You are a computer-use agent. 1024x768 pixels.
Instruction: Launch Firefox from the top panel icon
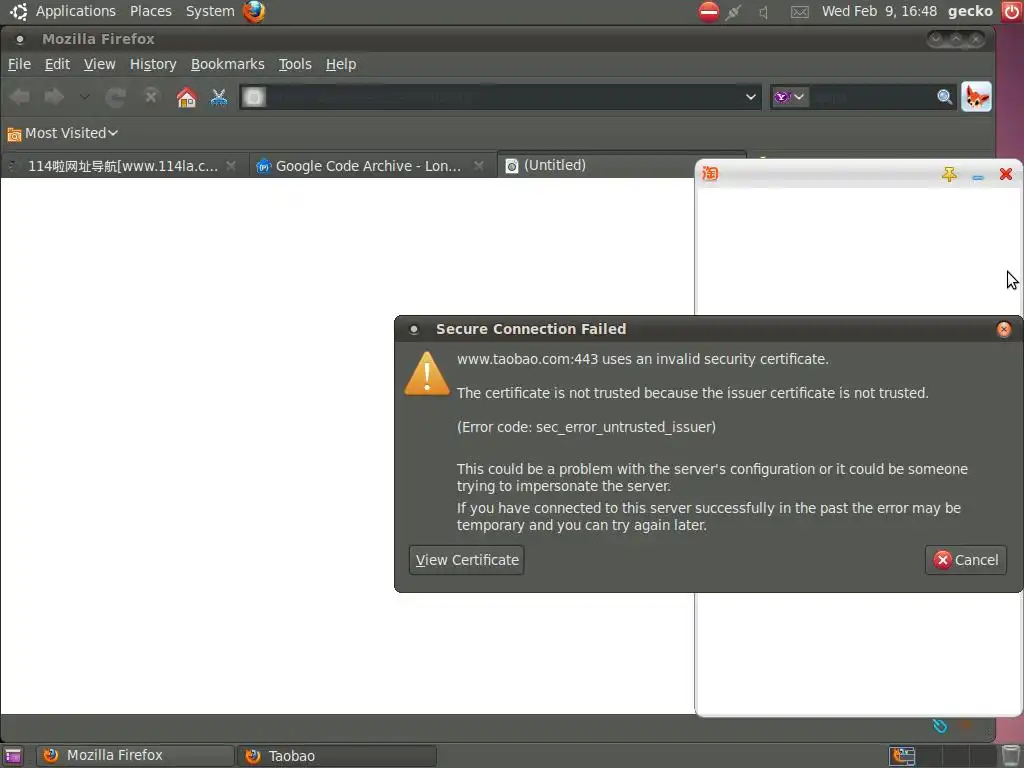point(254,11)
